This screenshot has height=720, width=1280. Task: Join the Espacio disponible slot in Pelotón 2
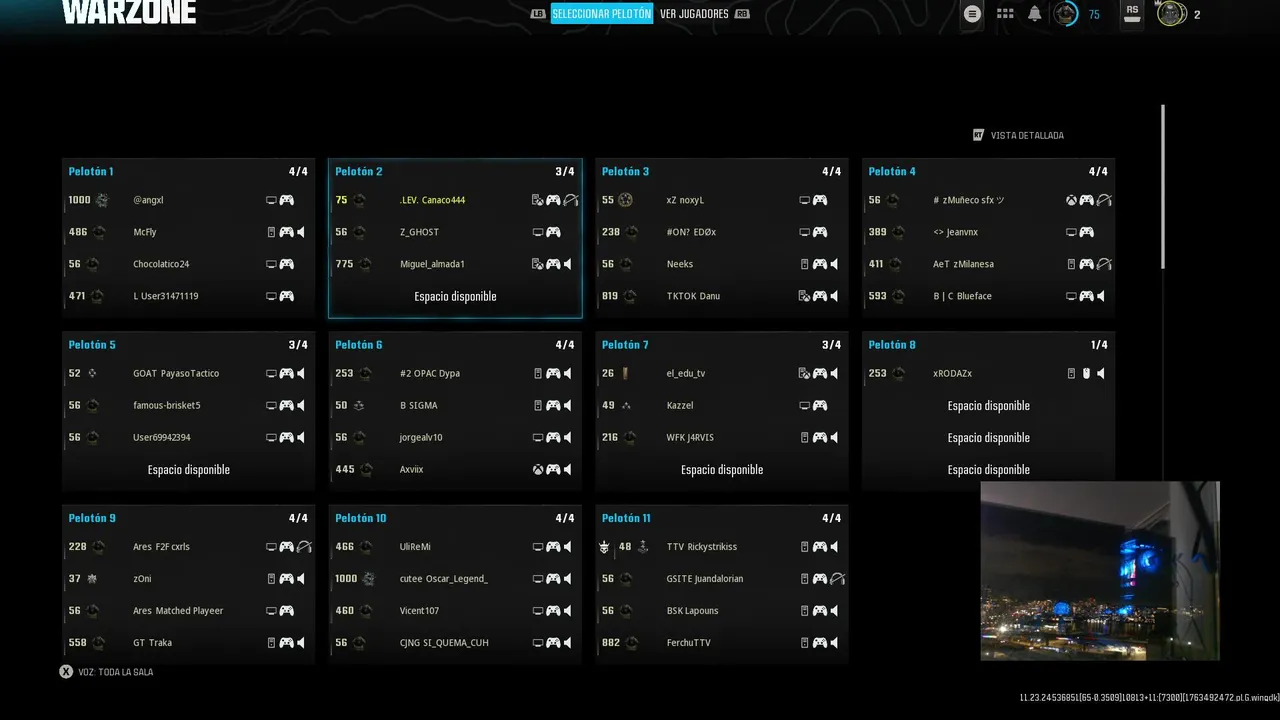tap(455, 296)
